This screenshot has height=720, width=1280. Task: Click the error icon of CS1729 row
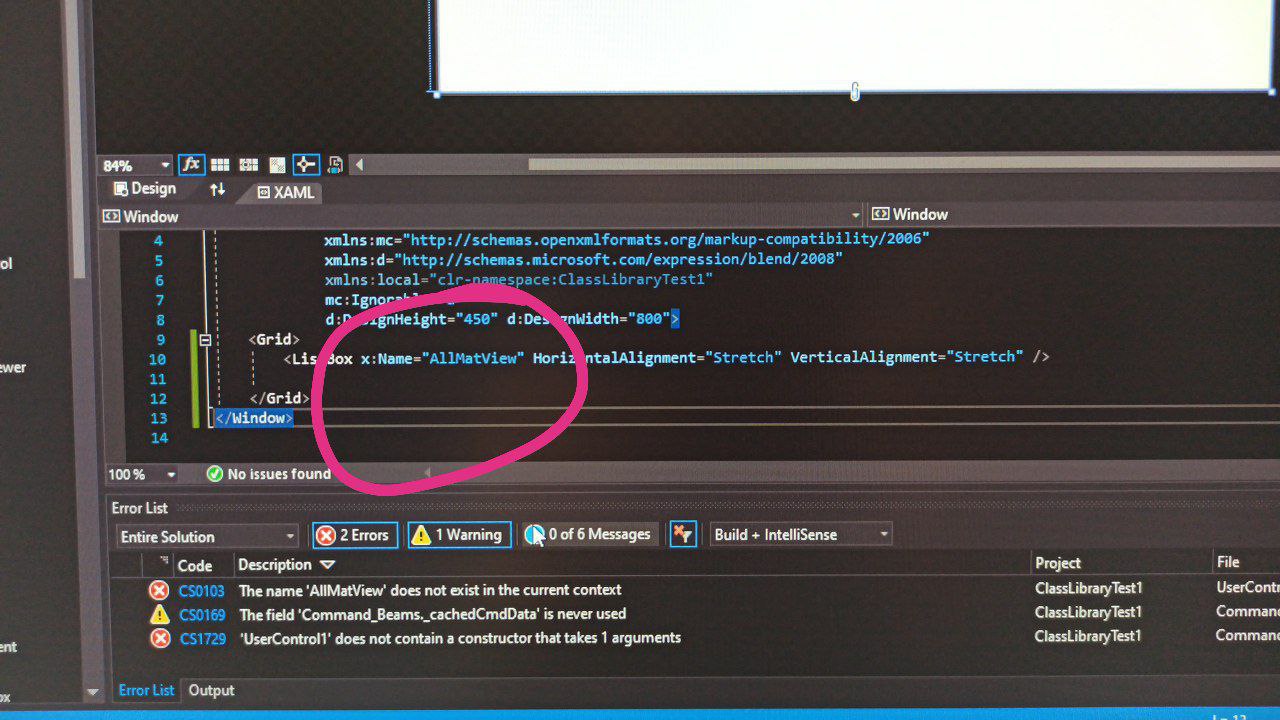click(x=159, y=638)
